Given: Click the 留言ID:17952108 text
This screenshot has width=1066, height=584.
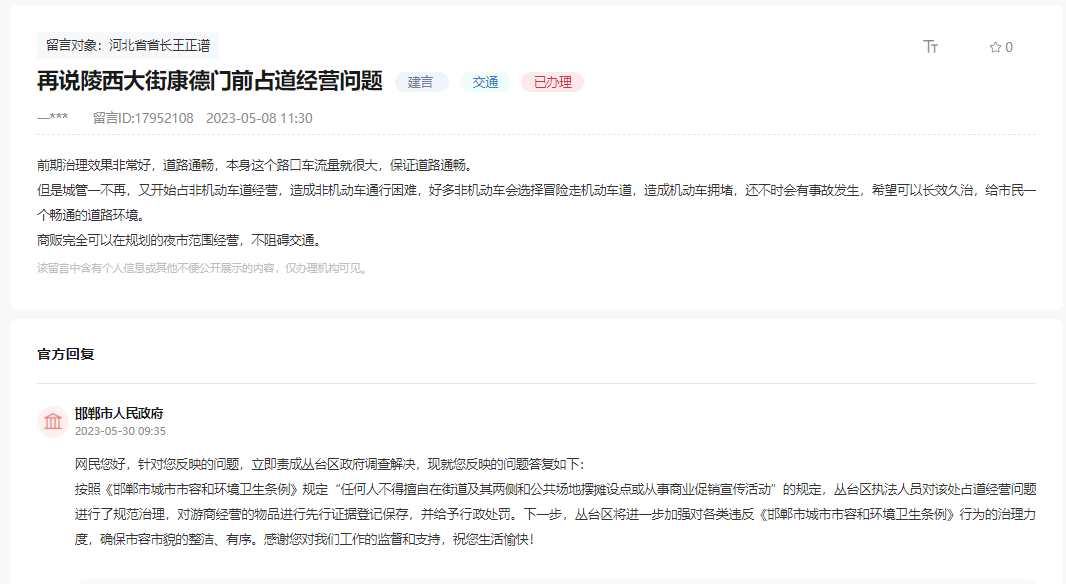Looking at the screenshot, I should click(x=143, y=118).
